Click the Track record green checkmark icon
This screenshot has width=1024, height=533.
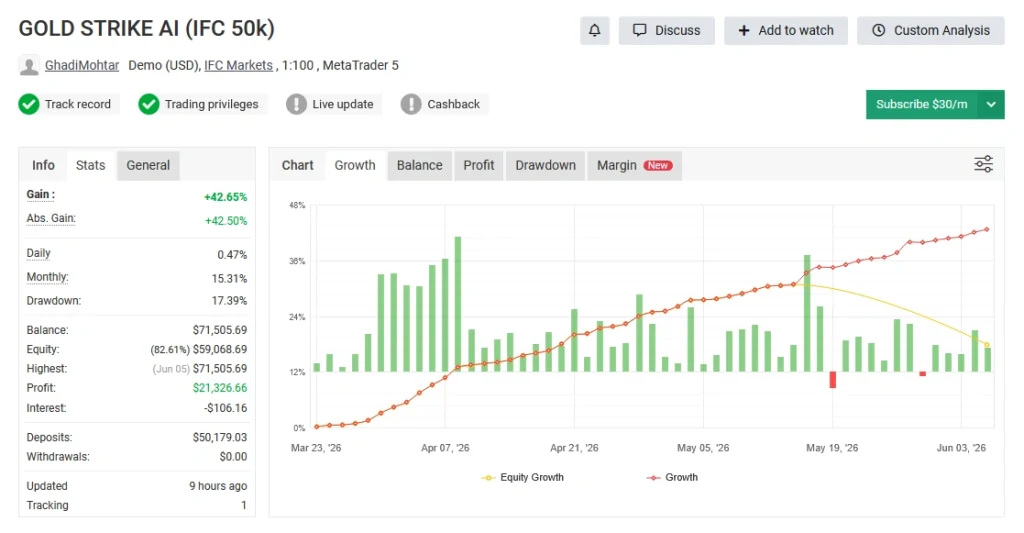point(29,104)
